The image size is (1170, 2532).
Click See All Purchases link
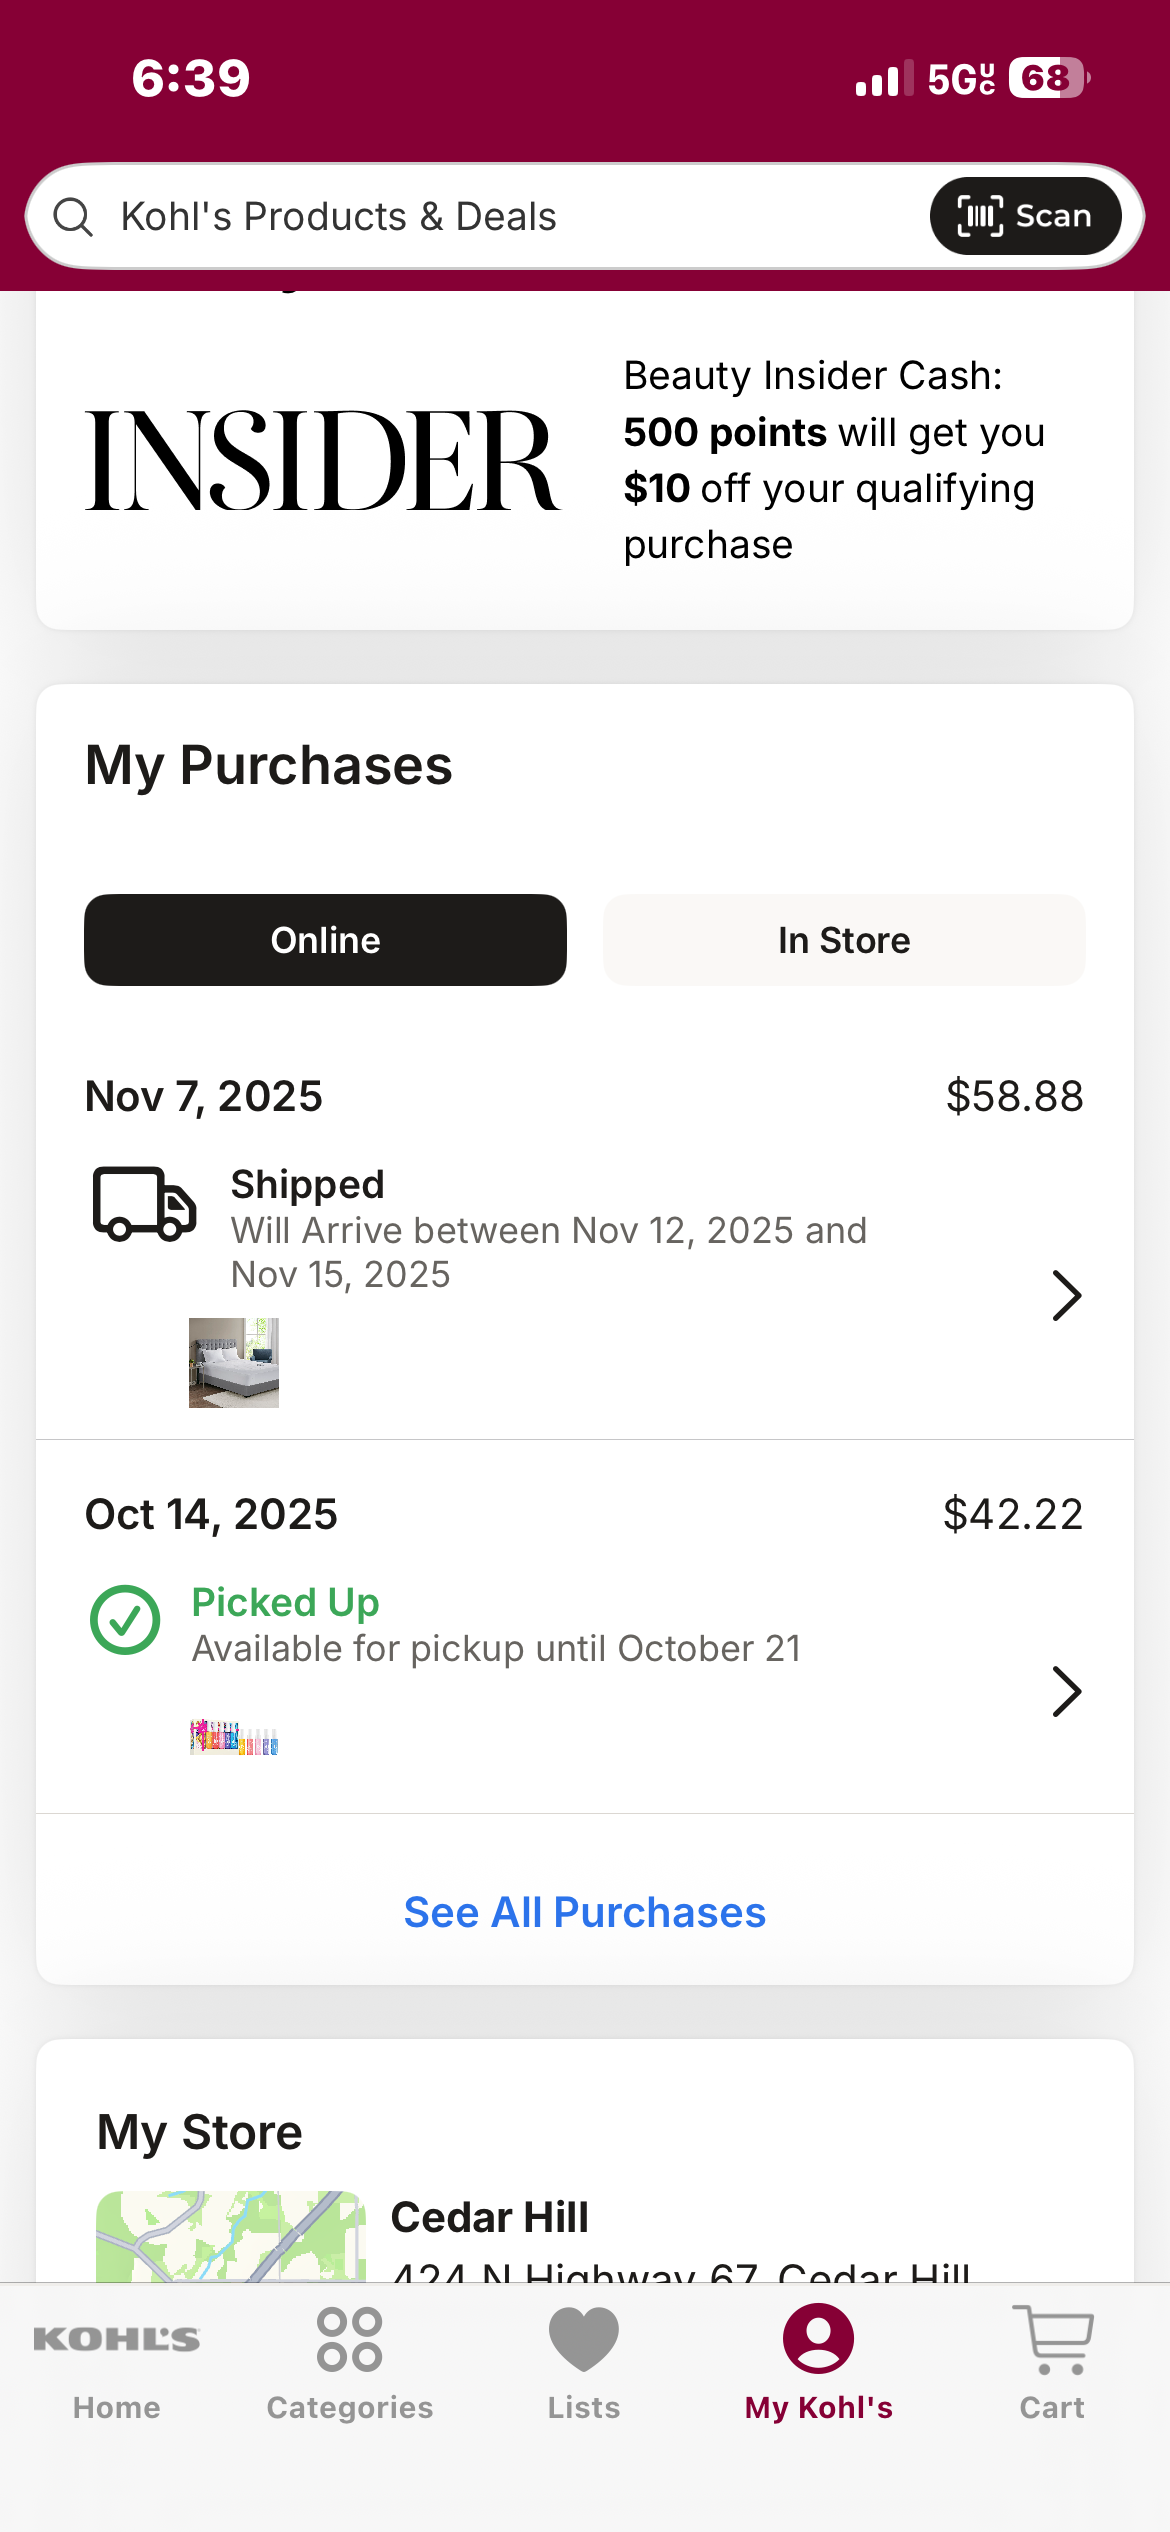pyautogui.click(x=585, y=1912)
